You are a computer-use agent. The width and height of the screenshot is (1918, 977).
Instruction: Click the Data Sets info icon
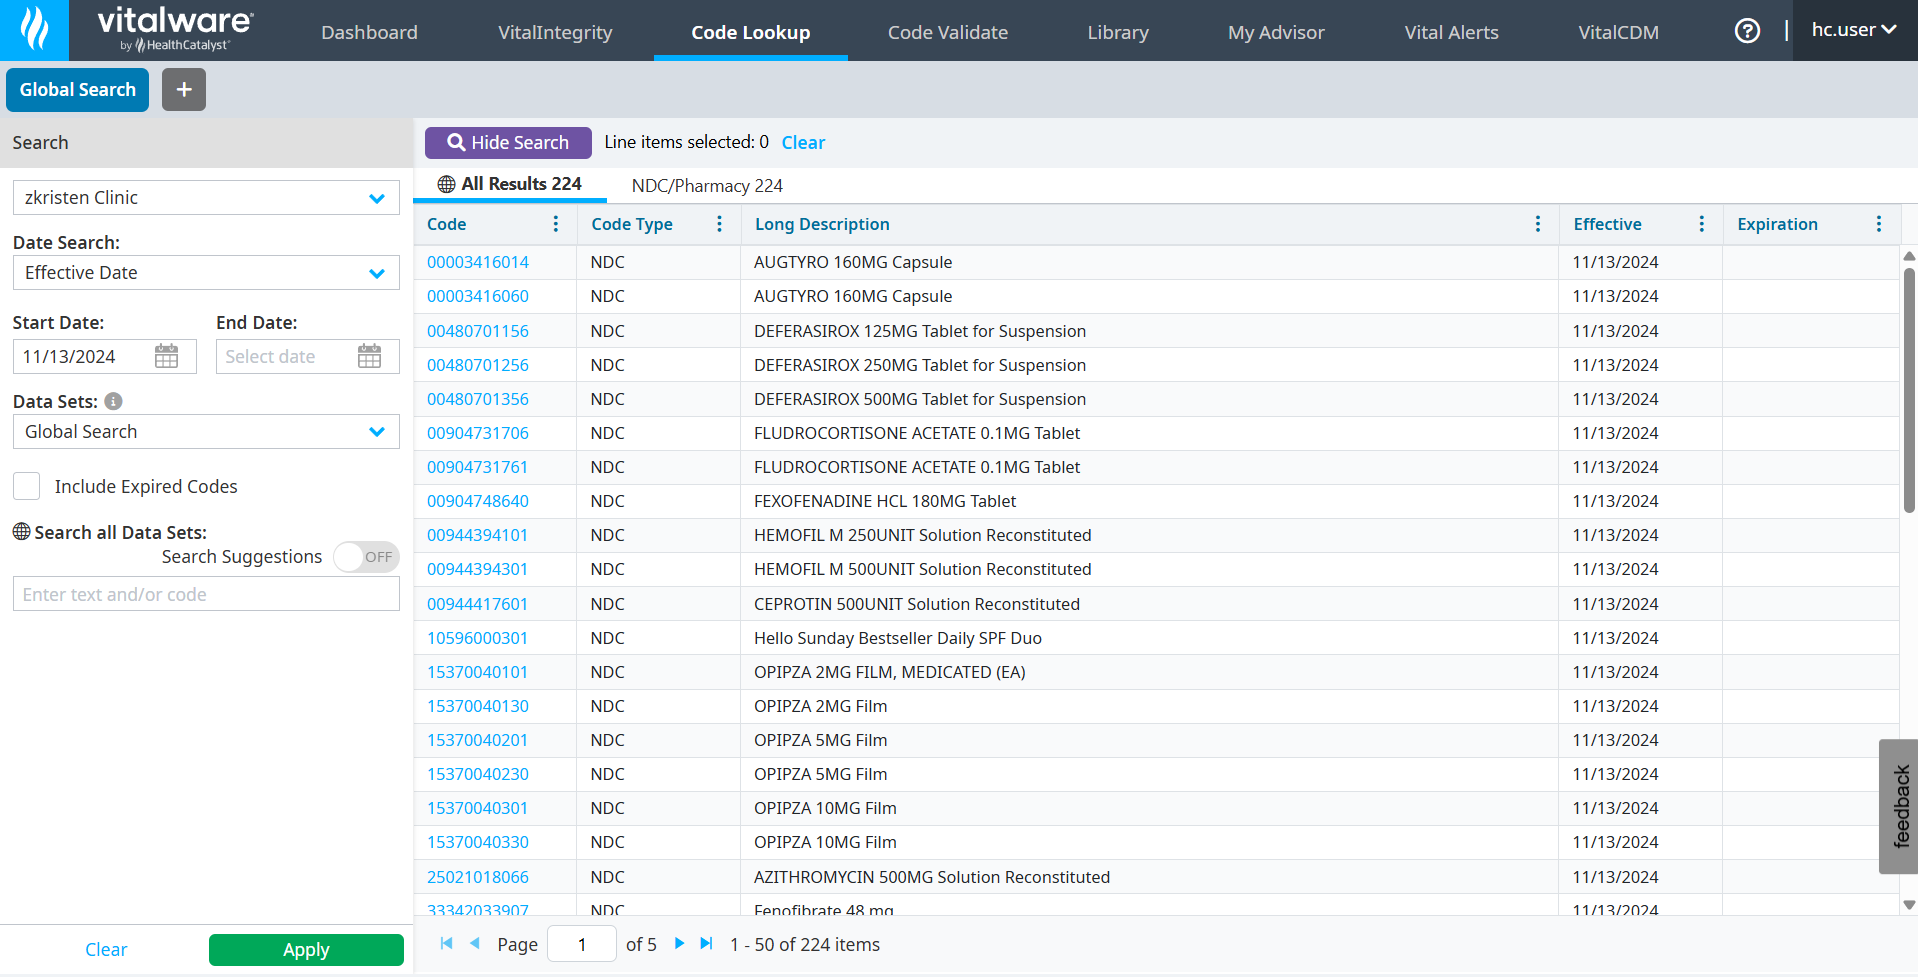click(x=114, y=401)
